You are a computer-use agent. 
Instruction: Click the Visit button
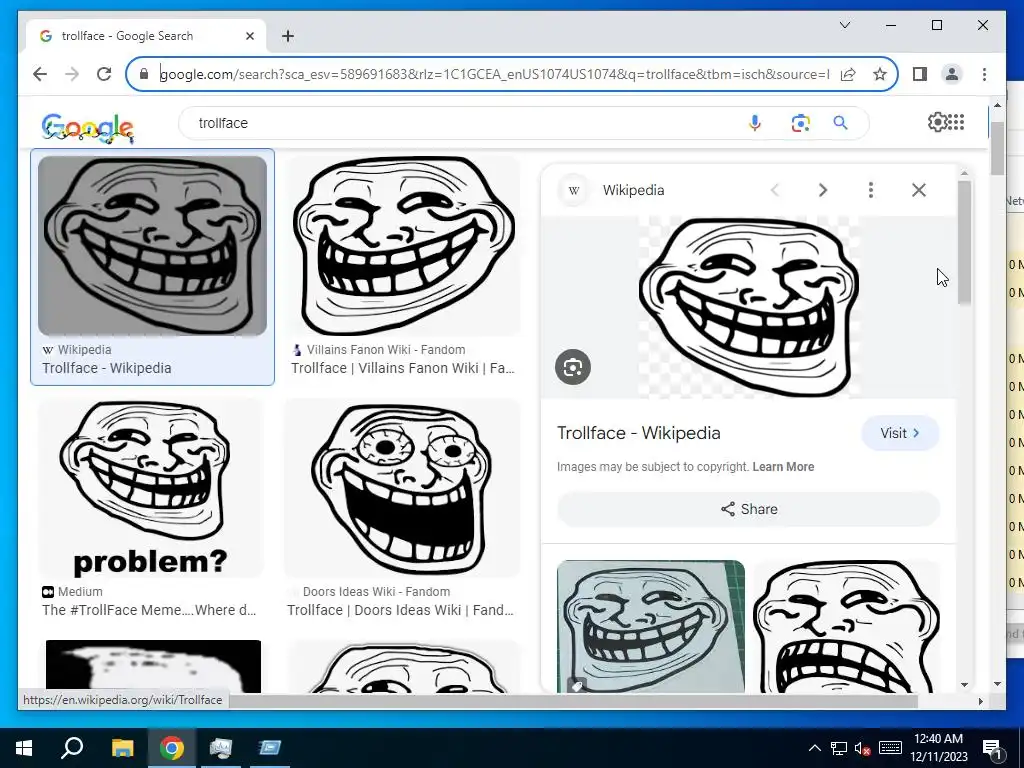click(x=900, y=433)
